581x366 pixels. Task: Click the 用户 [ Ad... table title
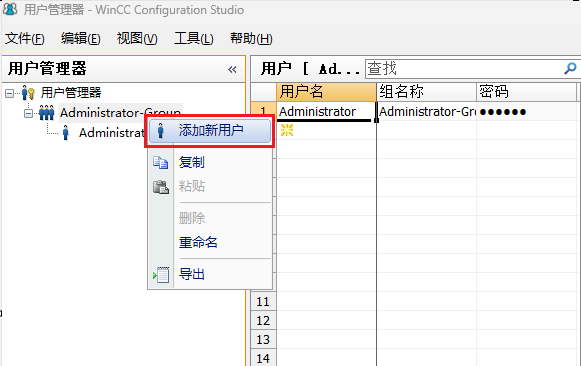pos(310,69)
